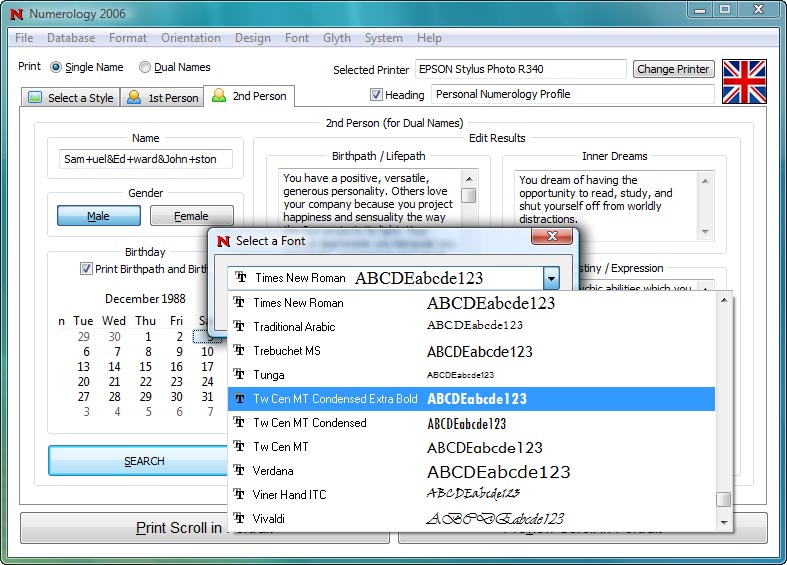Open the Font menu
787x565 pixels.
tap(297, 38)
